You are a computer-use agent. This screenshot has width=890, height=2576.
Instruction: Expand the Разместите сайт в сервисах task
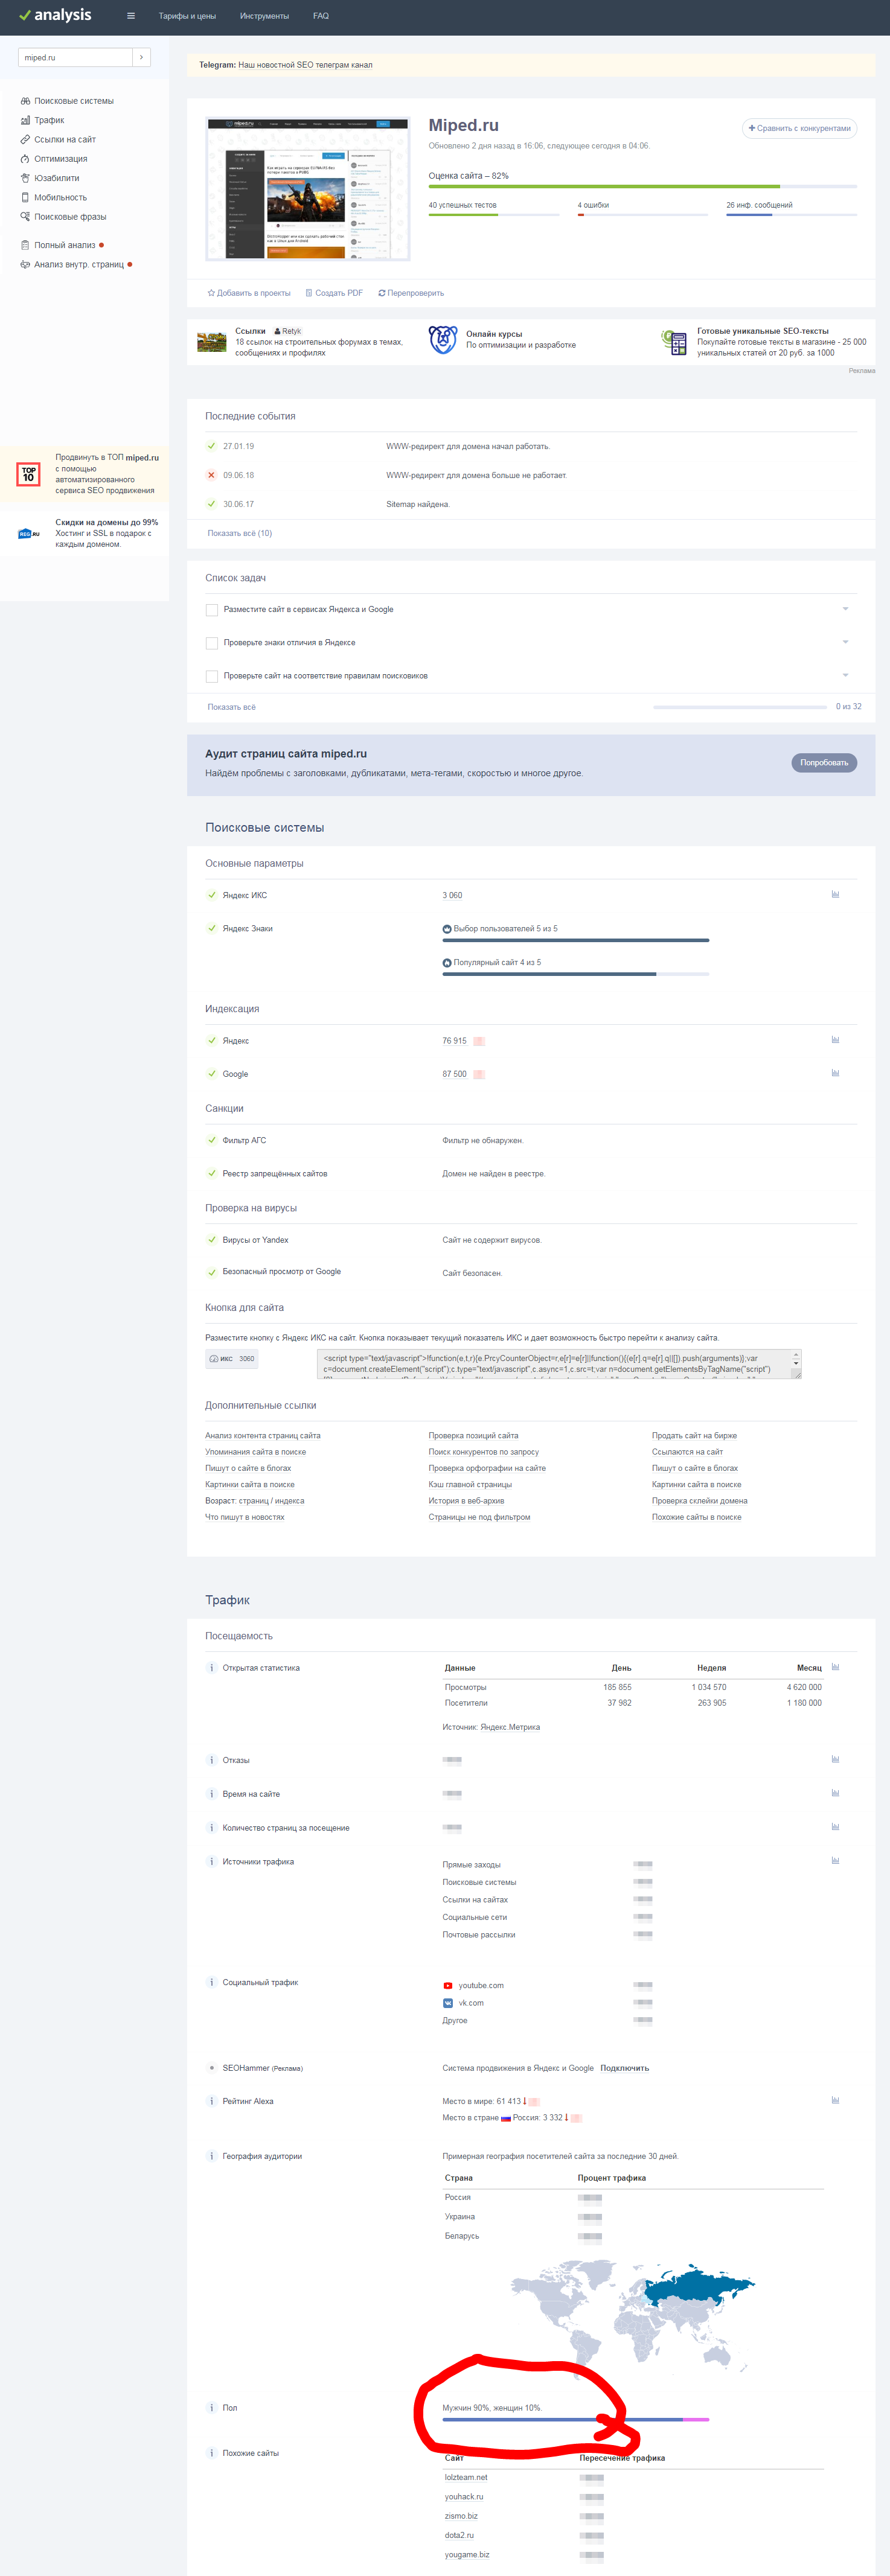click(845, 609)
